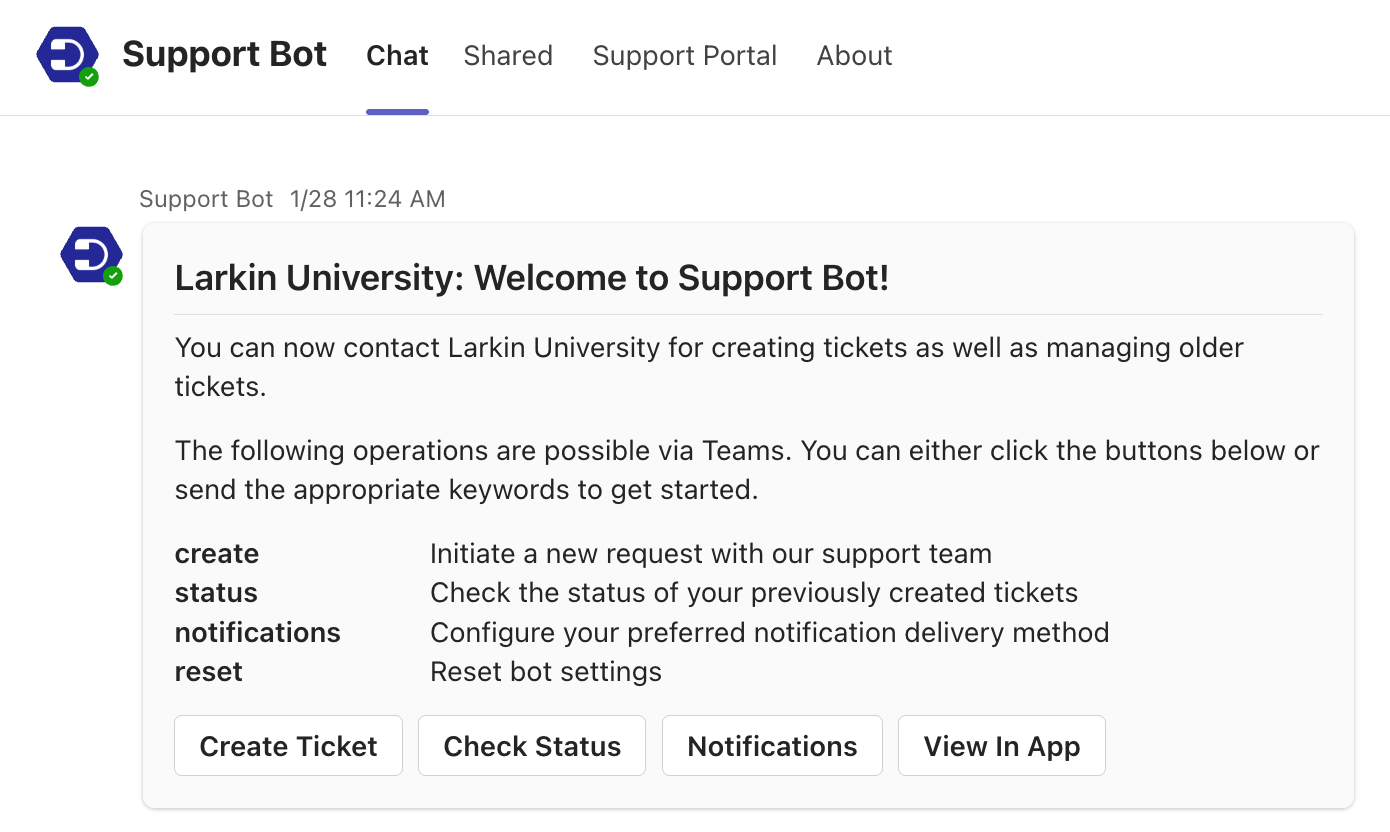The width and height of the screenshot is (1390, 832).
Task: Go to the Support Portal tab
Action: click(685, 56)
